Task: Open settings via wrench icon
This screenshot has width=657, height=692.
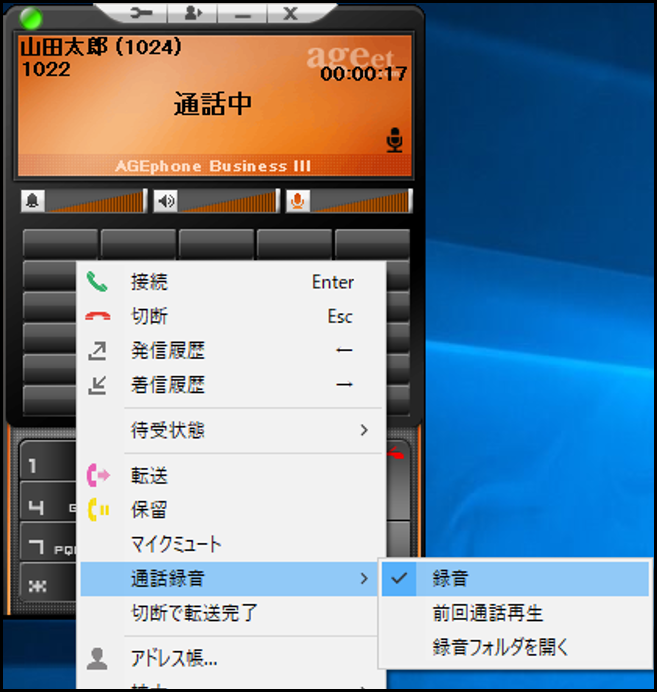Action: (141, 13)
